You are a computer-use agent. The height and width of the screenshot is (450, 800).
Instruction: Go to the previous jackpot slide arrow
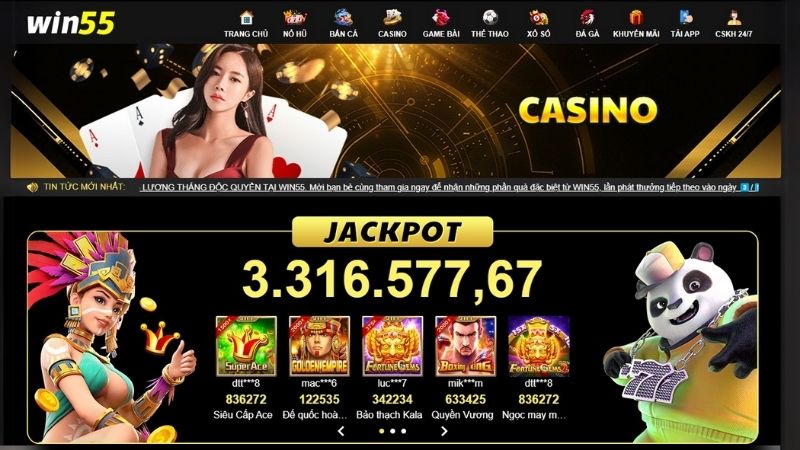coord(341,431)
